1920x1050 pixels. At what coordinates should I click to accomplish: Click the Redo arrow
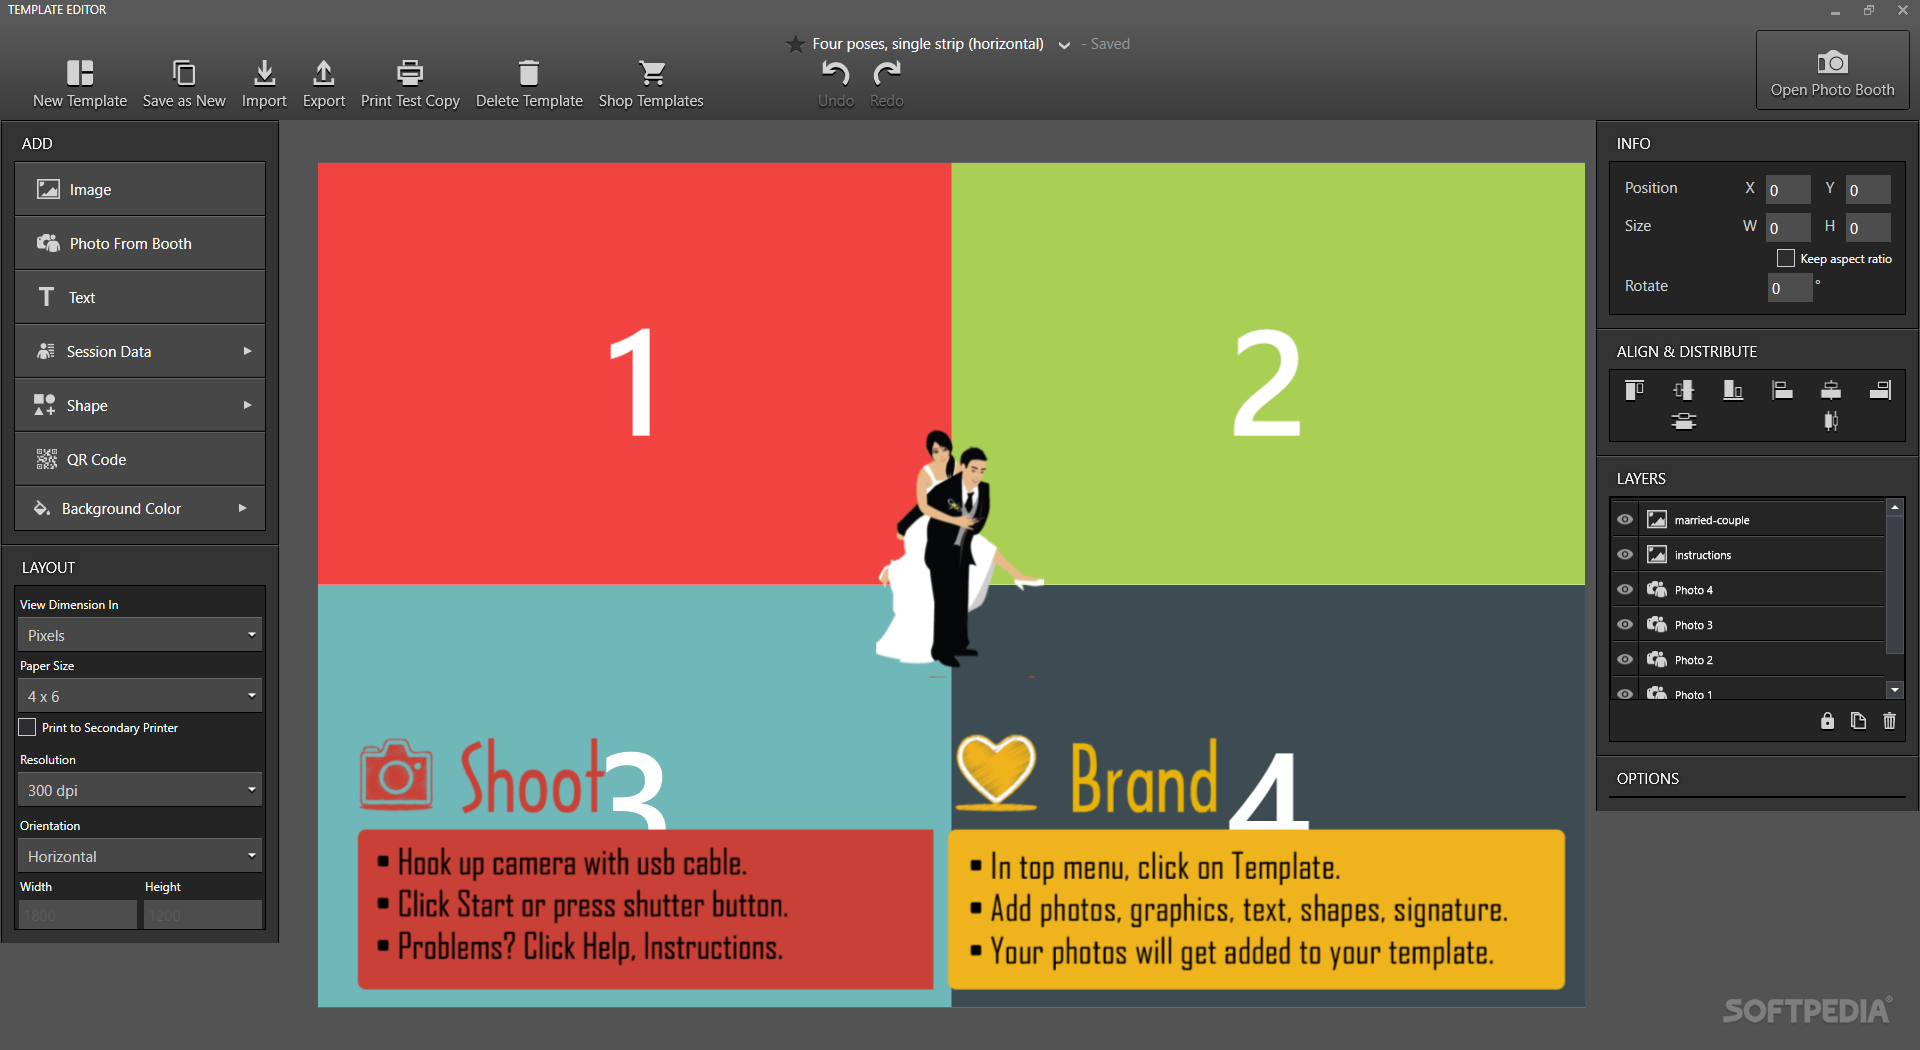pyautogui.click(x=887, y=72)
